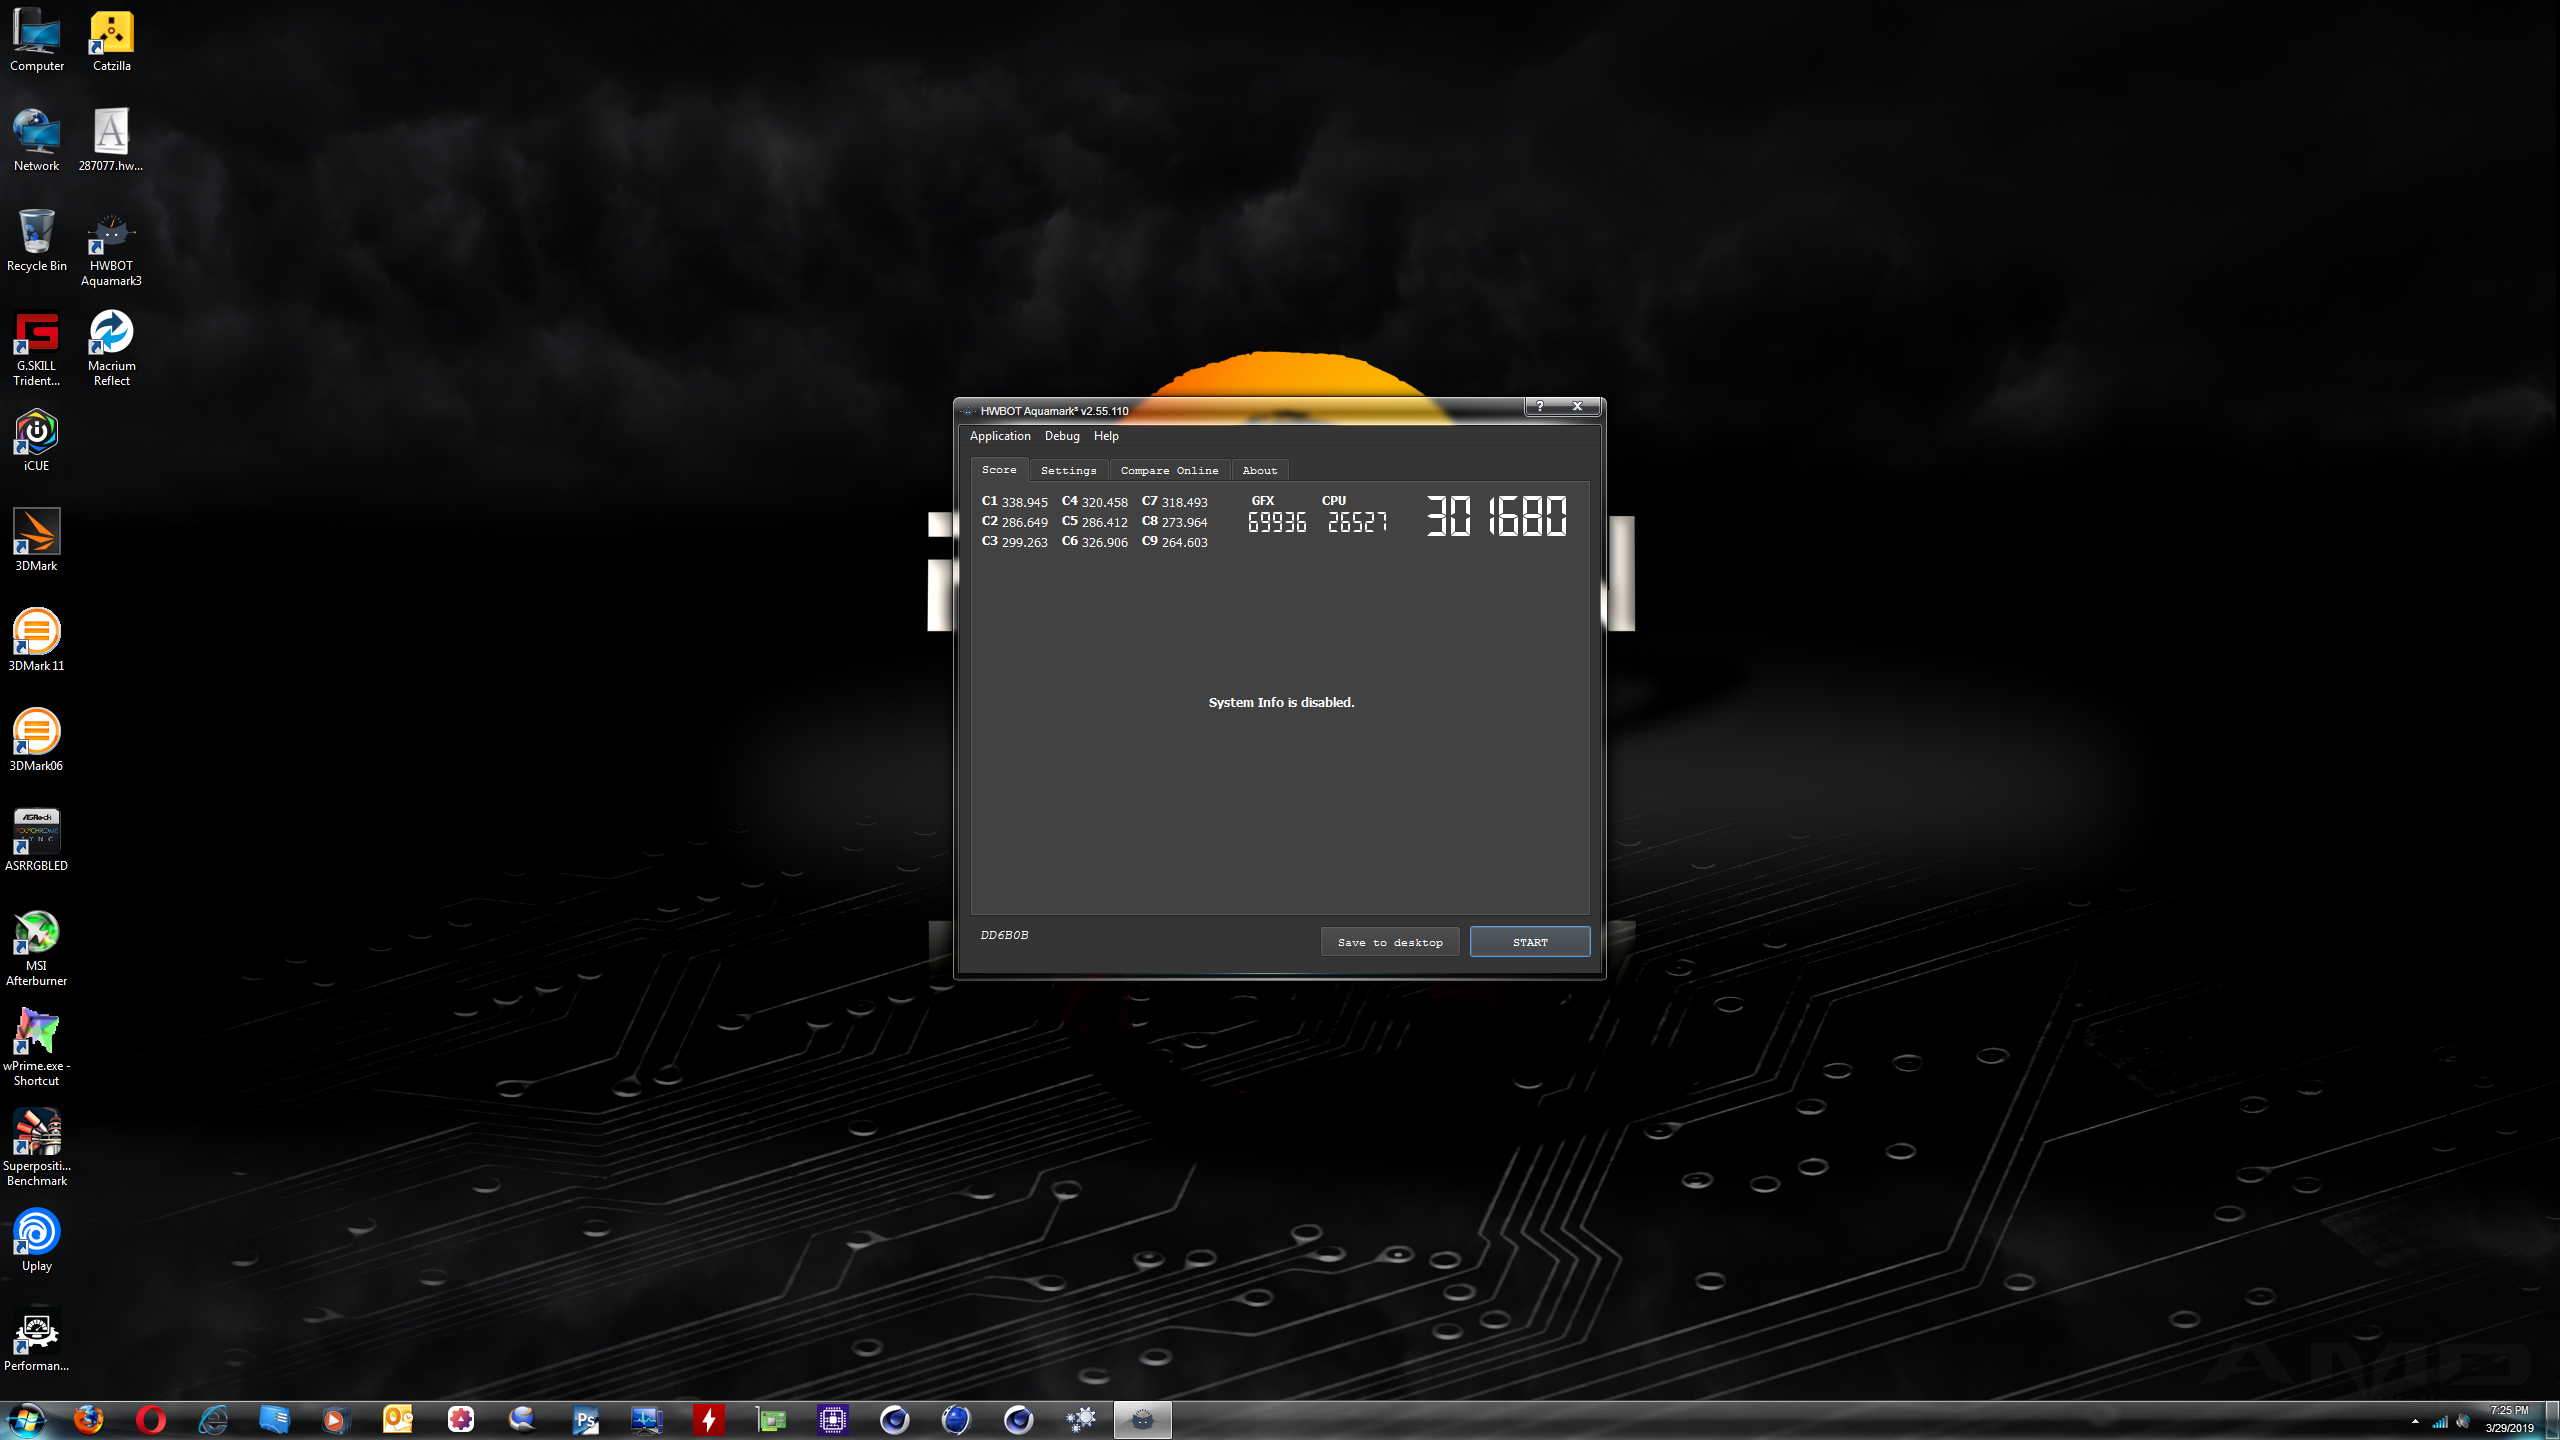Select the Performance test desktop icon
Image resolution: width=2560 pixels, height=1440 pixels.
tap(37, 1341)
